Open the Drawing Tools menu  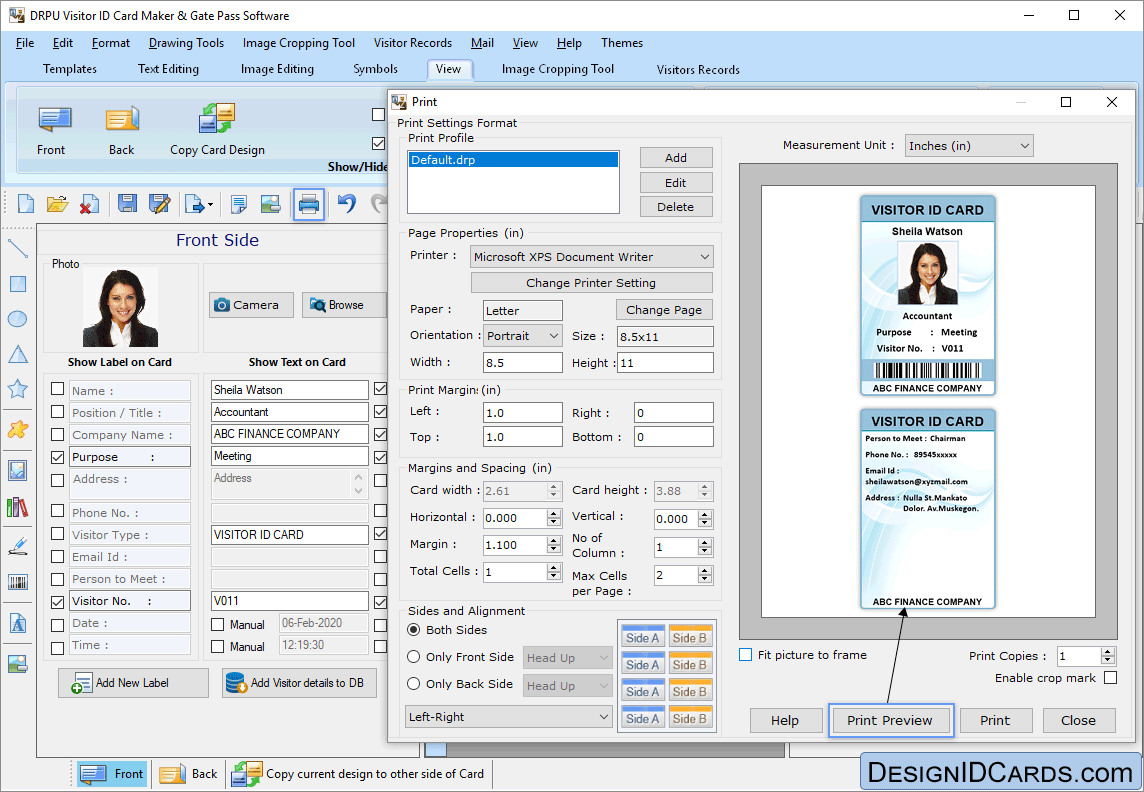(186, 43)
